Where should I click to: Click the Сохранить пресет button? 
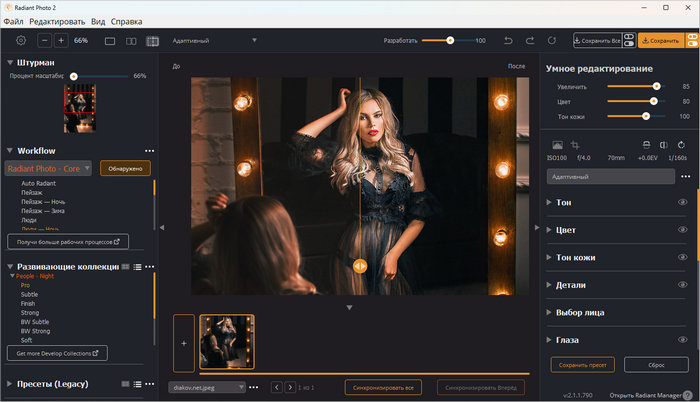[581, 364]
